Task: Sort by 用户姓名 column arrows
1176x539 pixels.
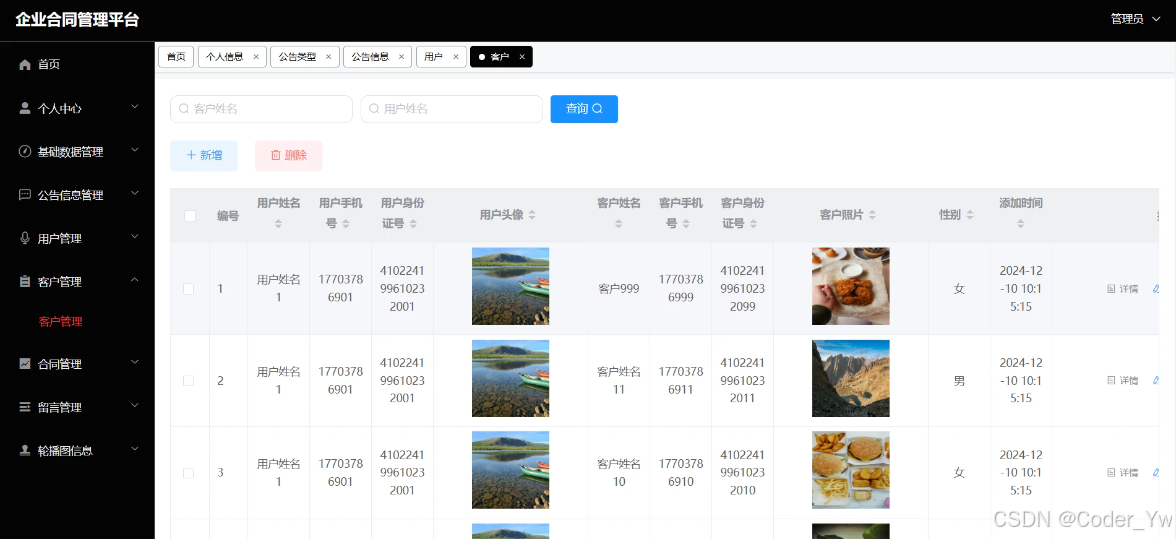Action: click(x=278, y=223)
